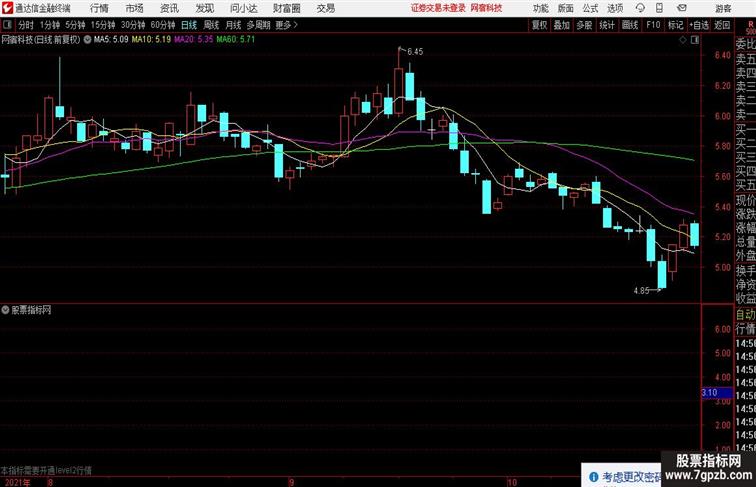Click the 叠加 overlay button
This screenshot has height=487, width=756.
click(x=562, y=25)
